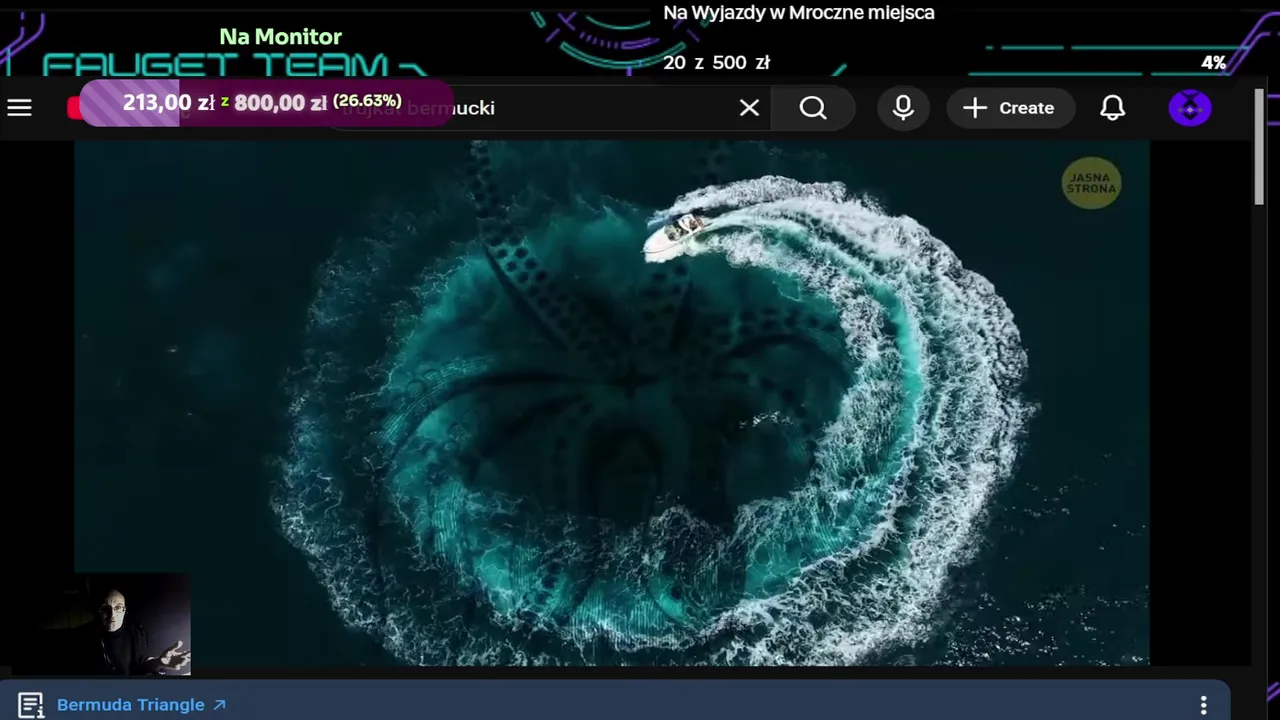Click the vertical page scrollbar thumb
This screenshot has width=1280, height=720.
pos(1259,148)
